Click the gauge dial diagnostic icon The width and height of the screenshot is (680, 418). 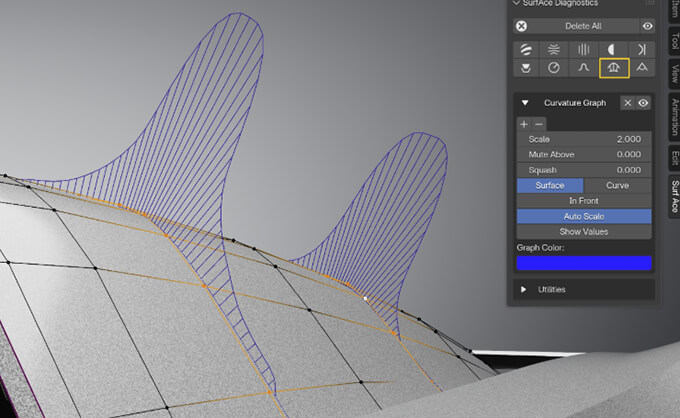553,68
